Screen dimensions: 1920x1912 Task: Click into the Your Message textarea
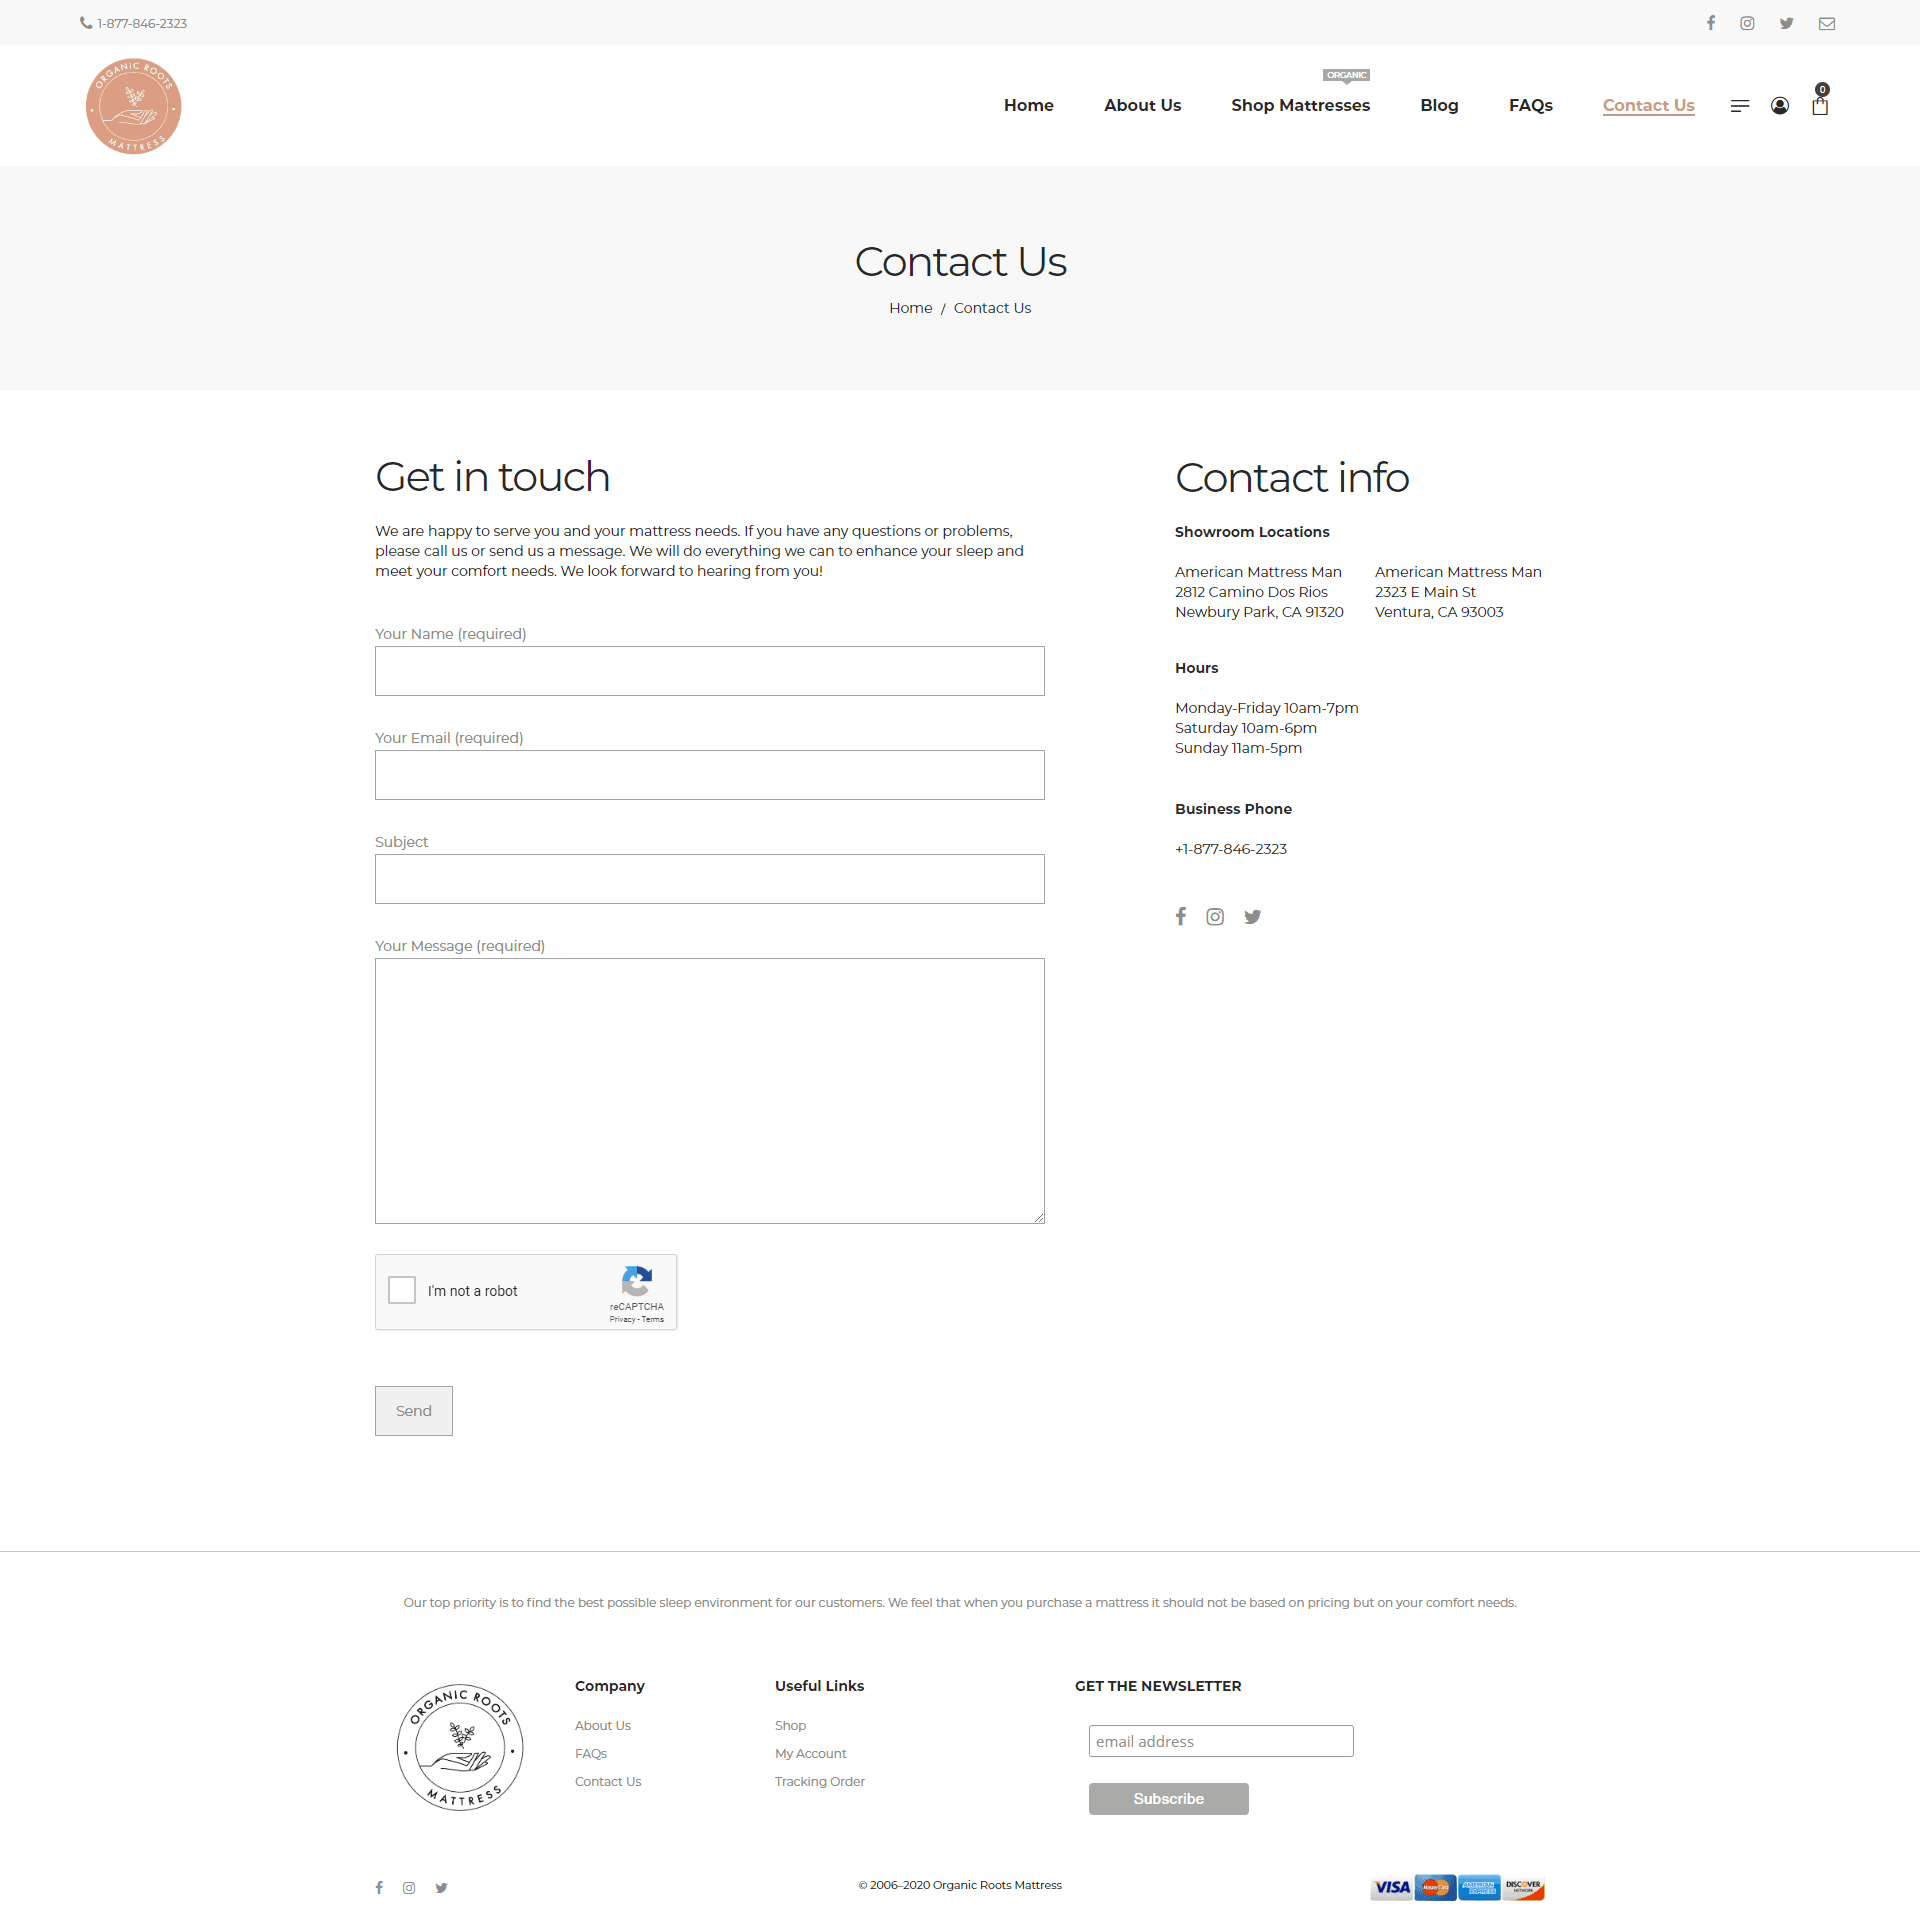tap(709, 1090)
